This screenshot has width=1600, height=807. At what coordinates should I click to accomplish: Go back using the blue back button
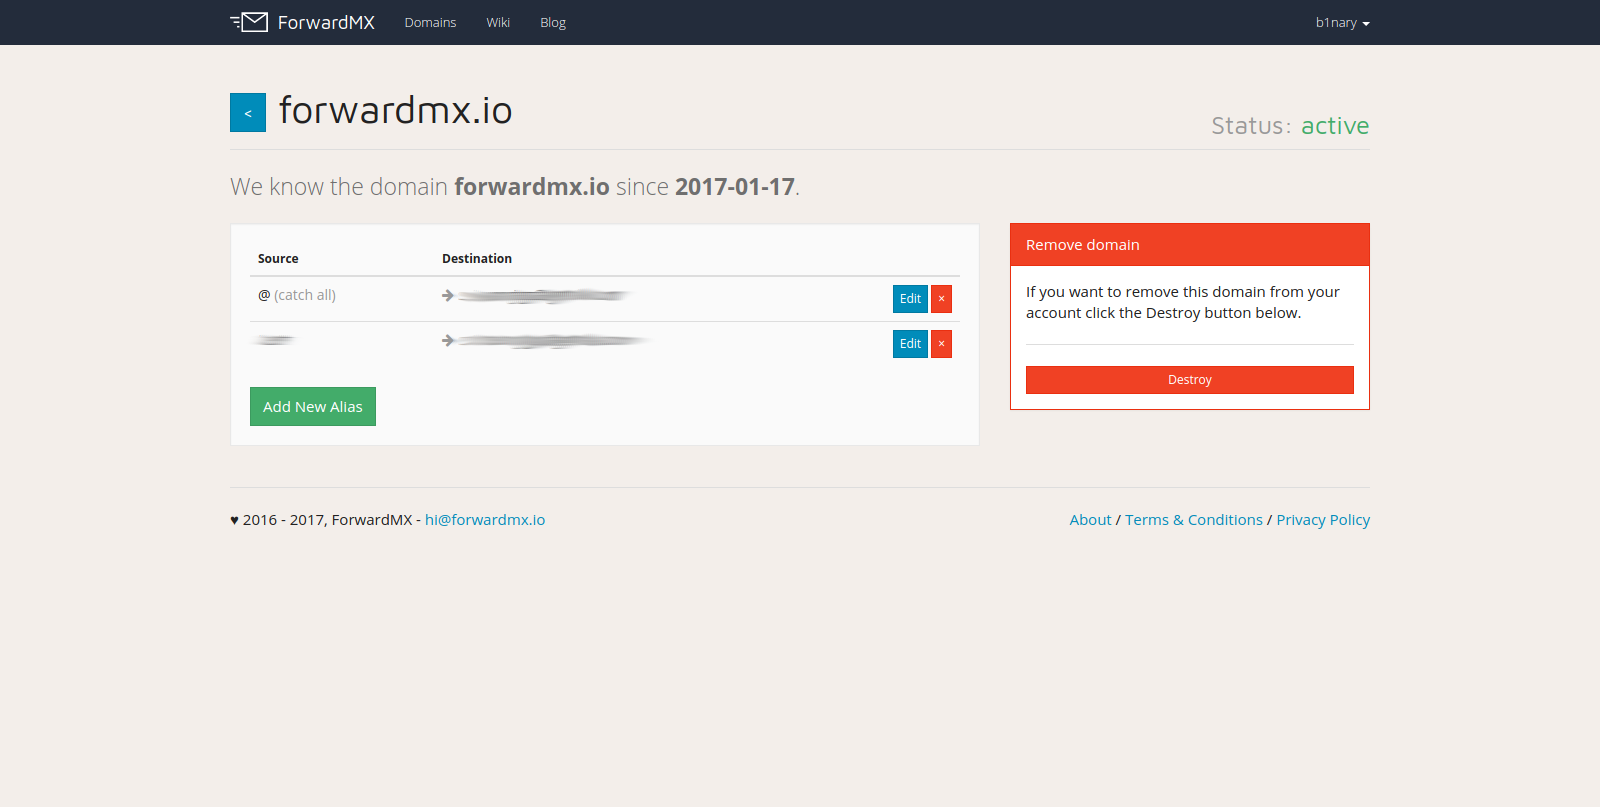(248, 113)
